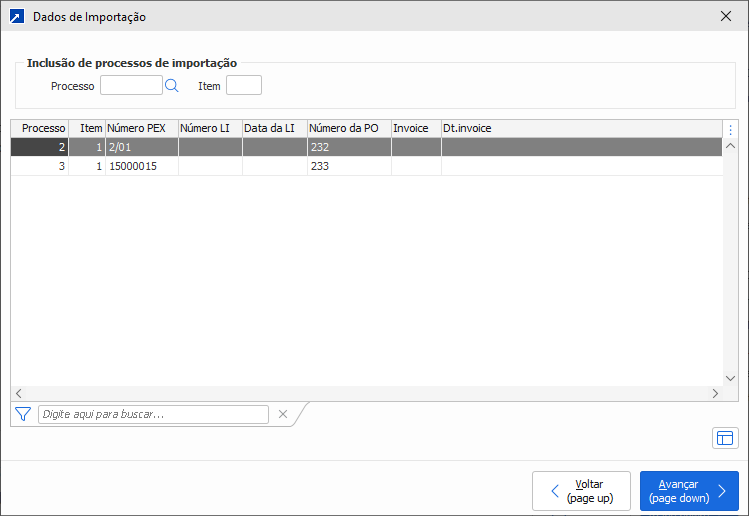This screenshot has height=516, width=749.
Task: Sort by the Número da PO column header
Action: [x=348, y=128]
